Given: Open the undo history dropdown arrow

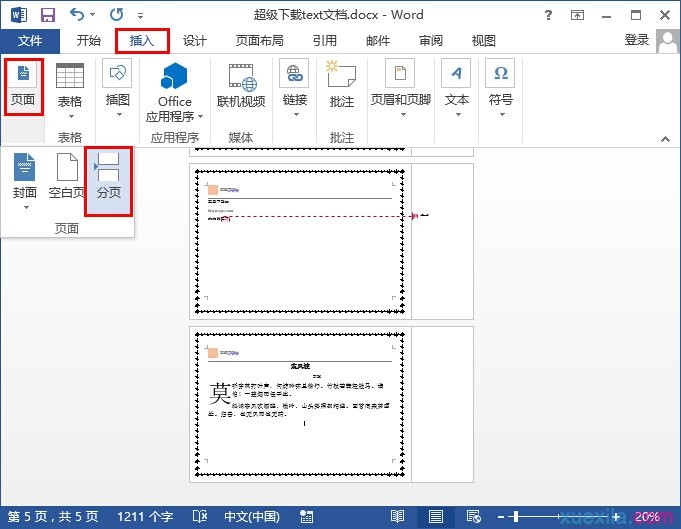Looking at the screenshot, I should click(93, 15).
